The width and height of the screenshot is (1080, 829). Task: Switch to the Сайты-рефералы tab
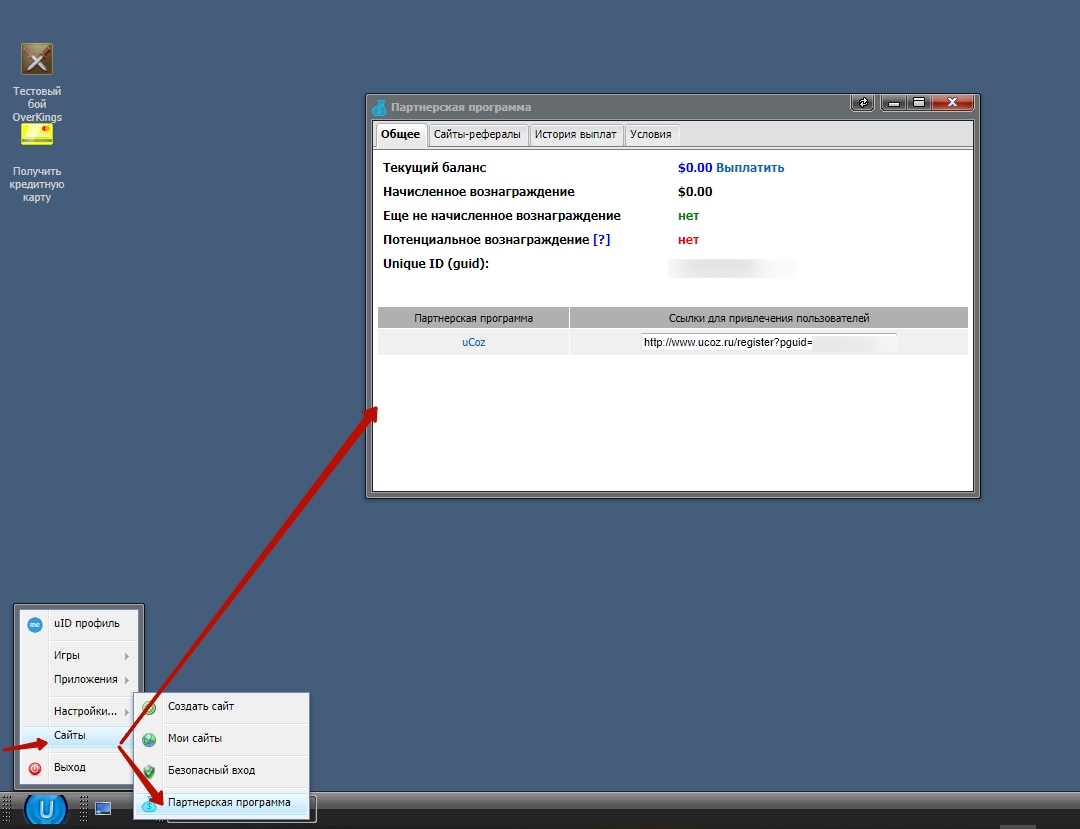tap(477, 135)
